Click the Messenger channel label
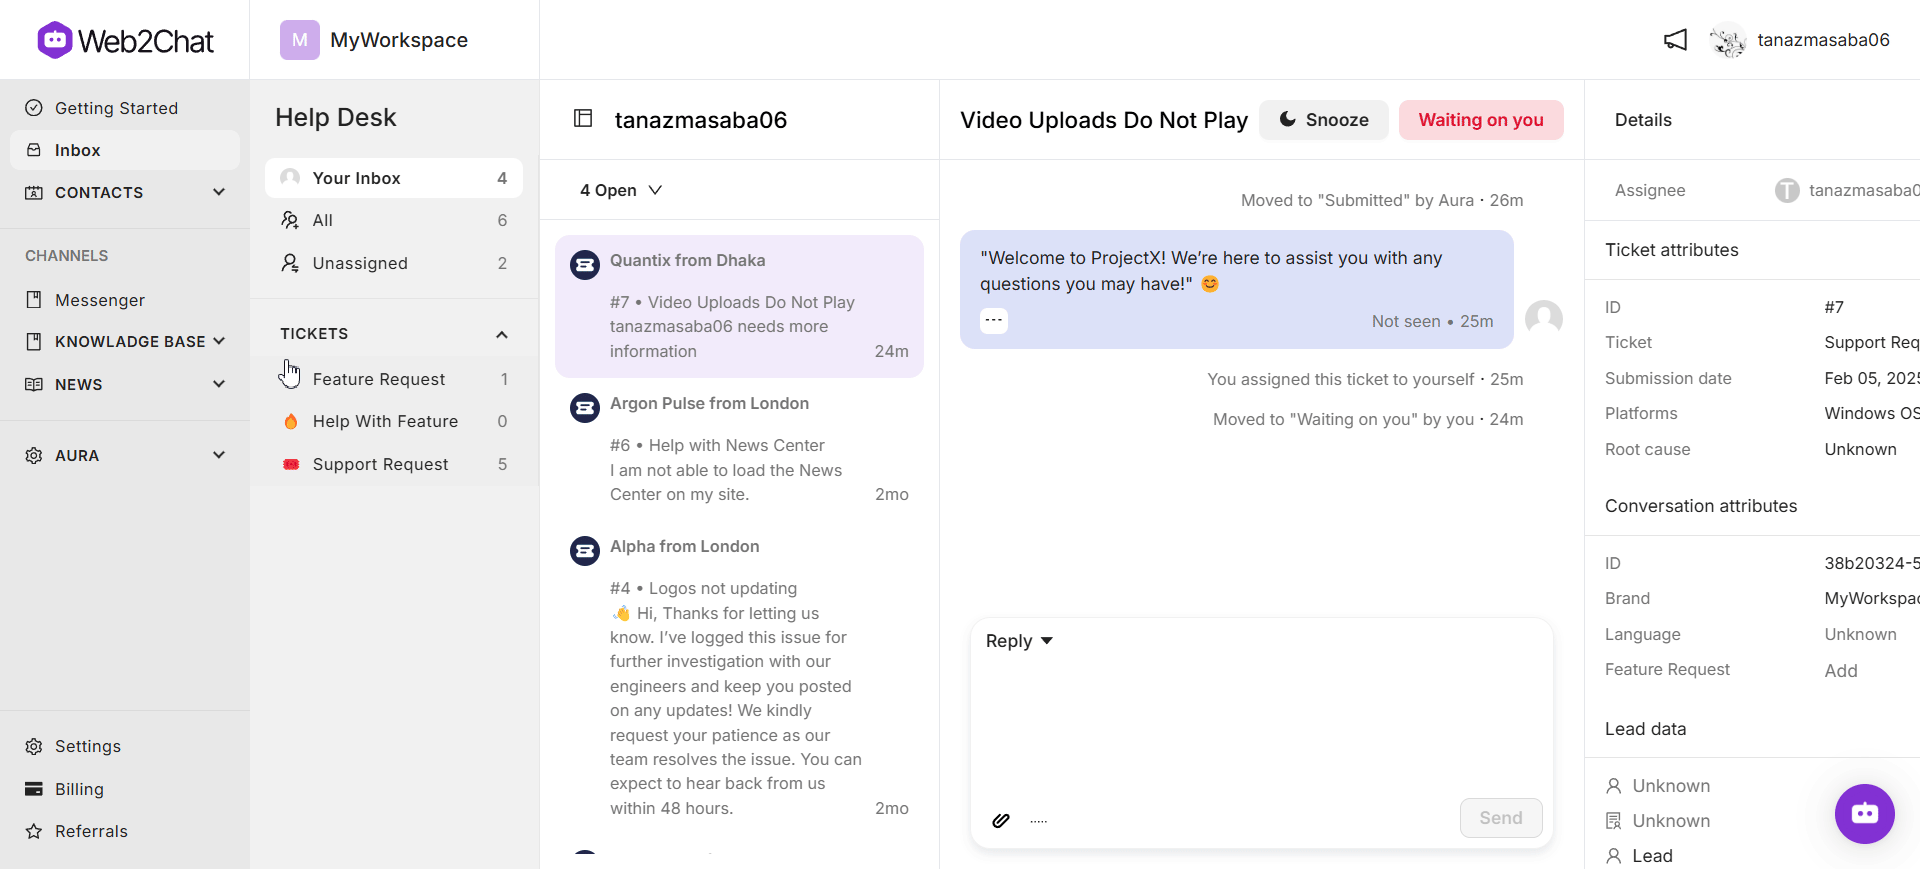The width and height of the screenshot is (1920, 869). (100, 300)
